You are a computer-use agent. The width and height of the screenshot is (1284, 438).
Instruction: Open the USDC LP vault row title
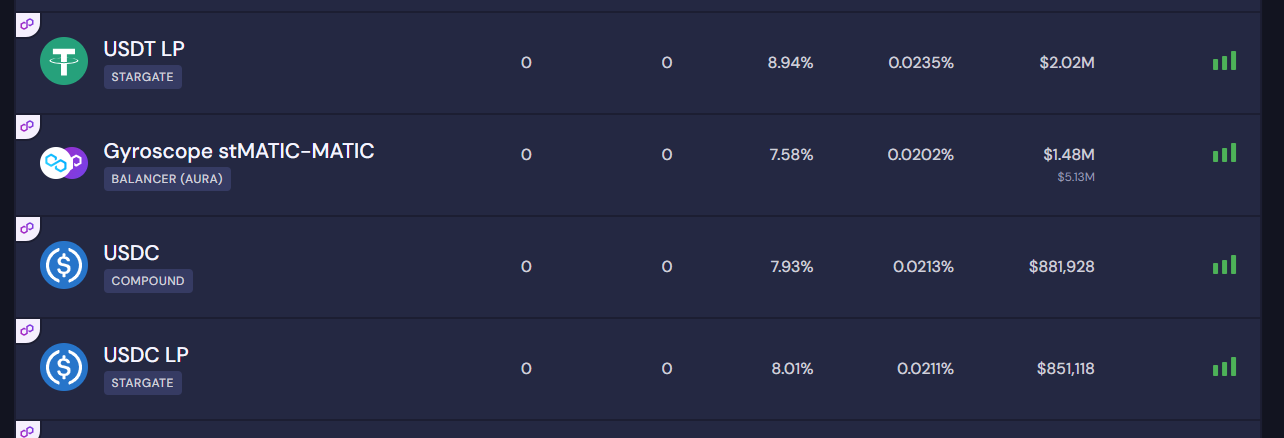pos(146,355)
